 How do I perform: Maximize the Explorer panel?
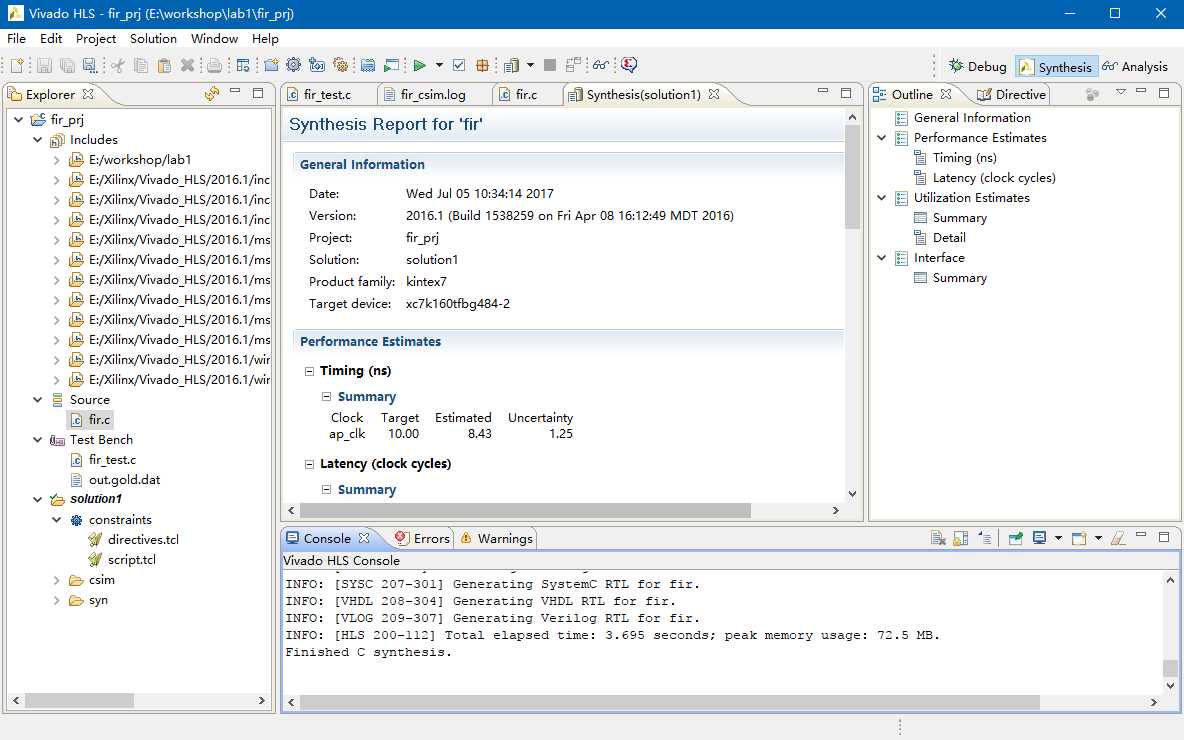(x=257, y=92)
